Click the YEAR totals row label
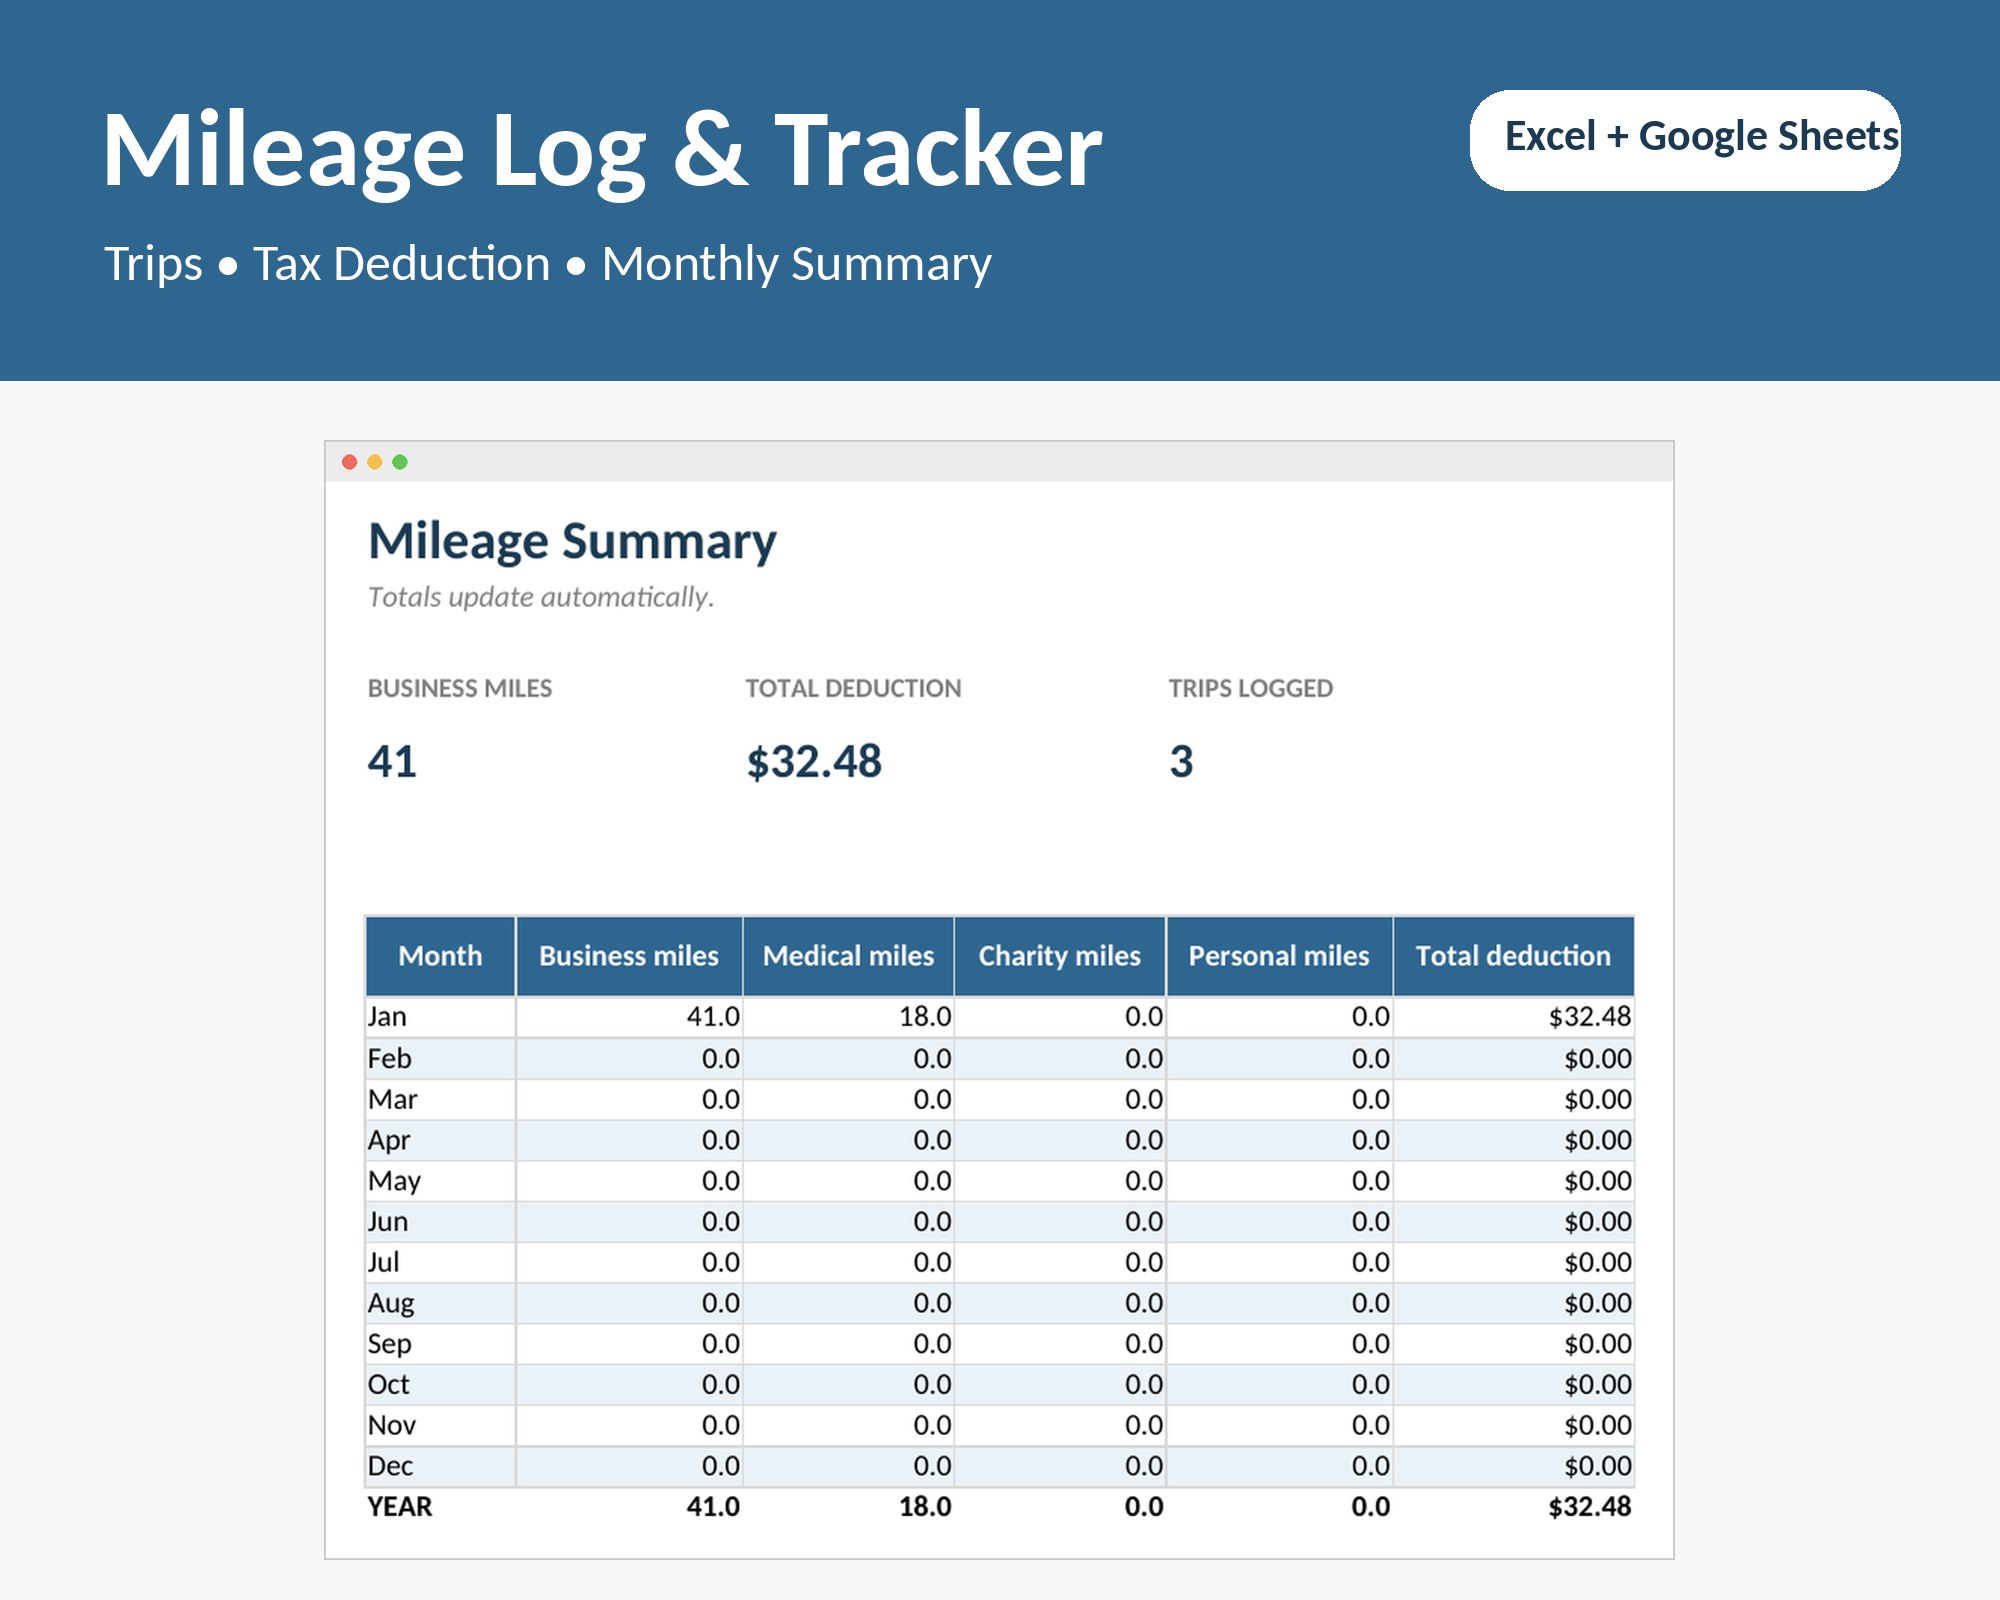 pyautogui.click(x=400, y=1507)
